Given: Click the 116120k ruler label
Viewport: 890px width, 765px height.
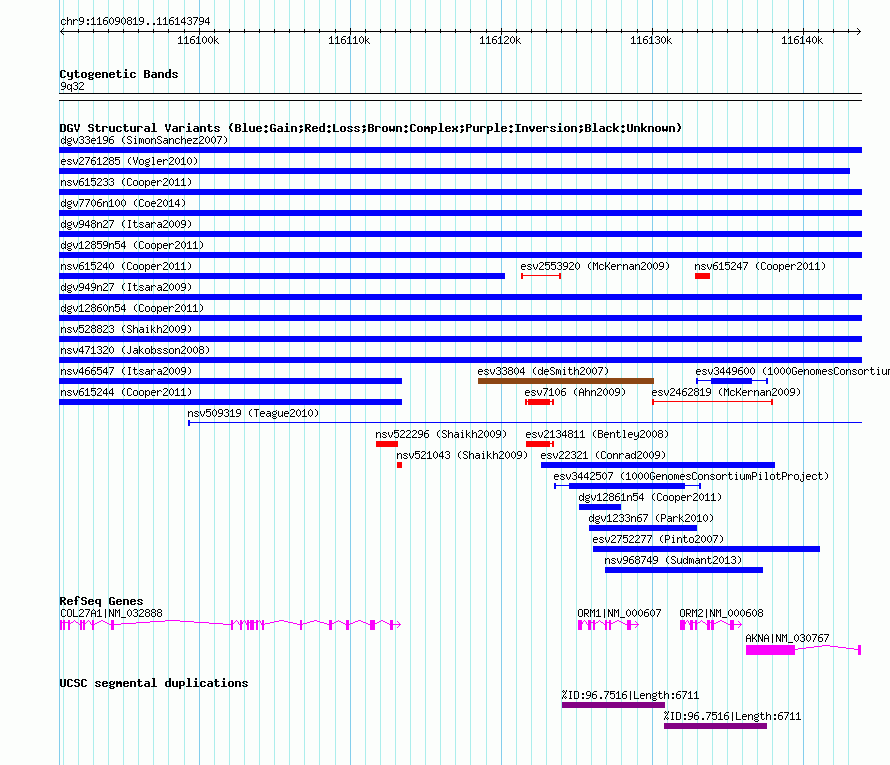Looking at the screenshot, I should pyautogui.click(x=500, y=40).
